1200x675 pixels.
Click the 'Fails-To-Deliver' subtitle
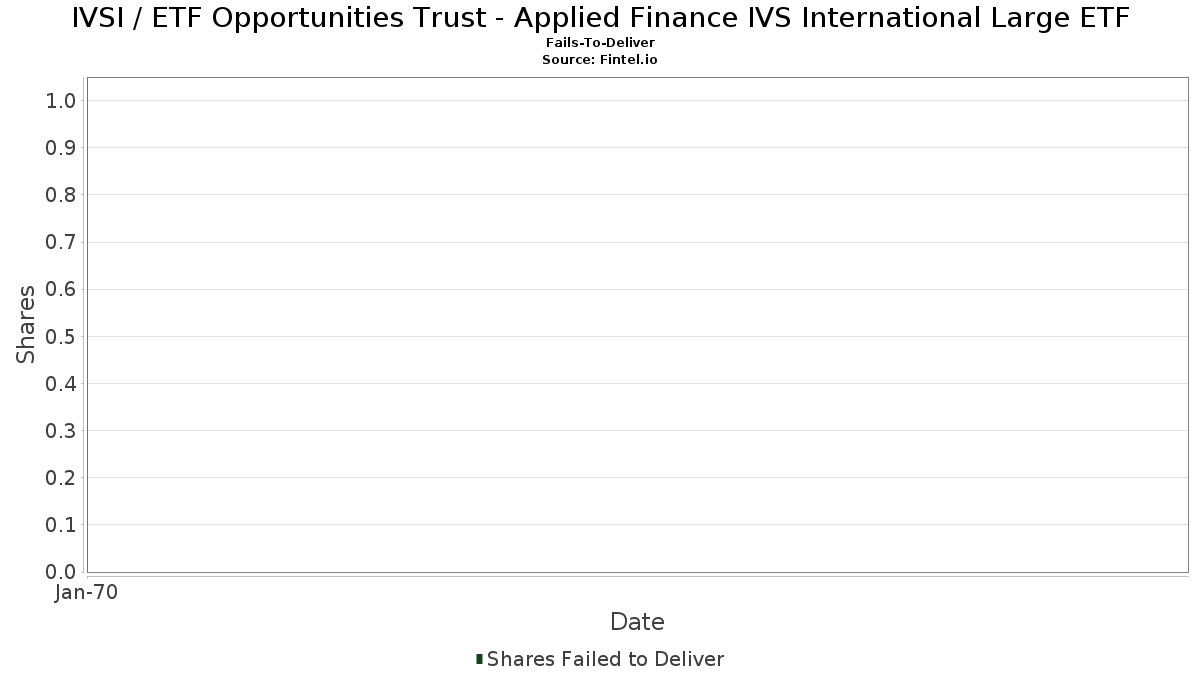click(600, 43)
